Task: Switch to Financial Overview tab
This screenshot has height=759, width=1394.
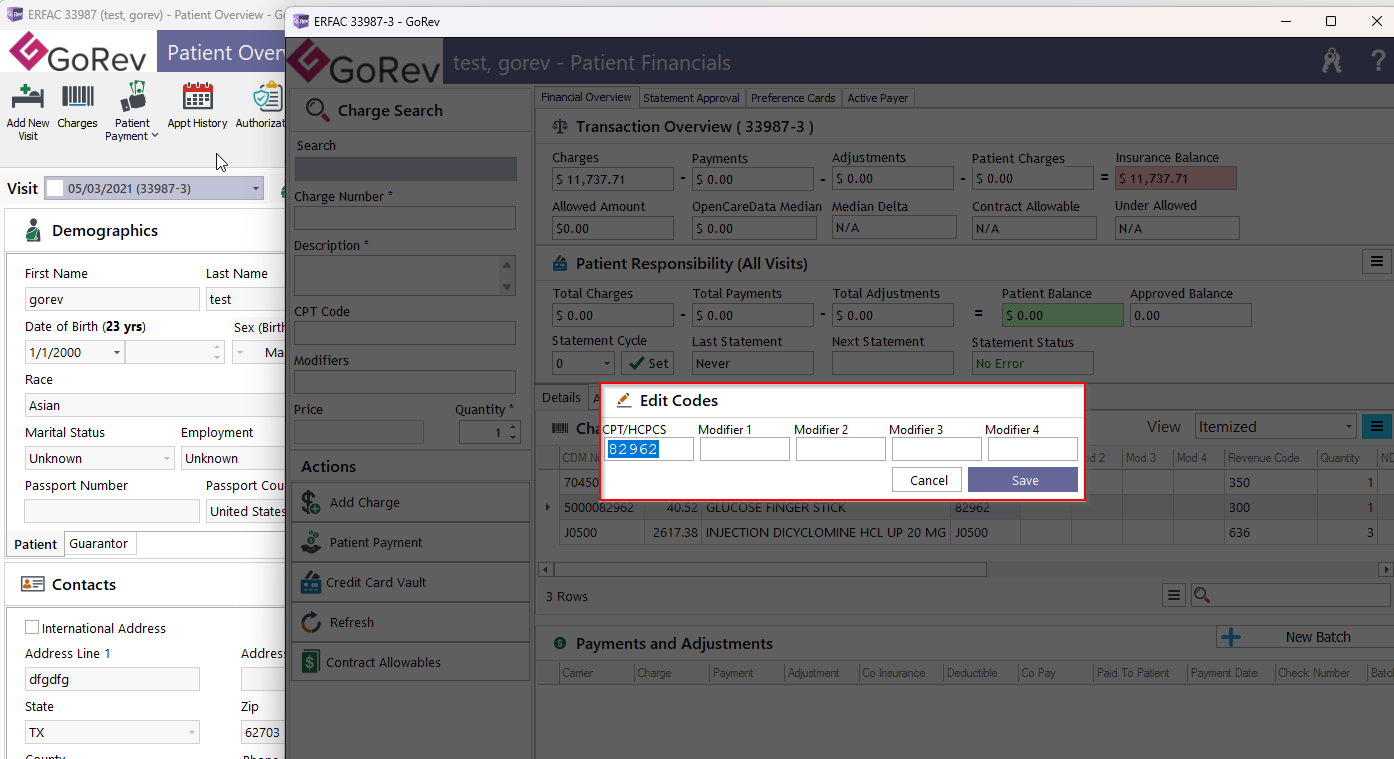Action: coord(586,97)
